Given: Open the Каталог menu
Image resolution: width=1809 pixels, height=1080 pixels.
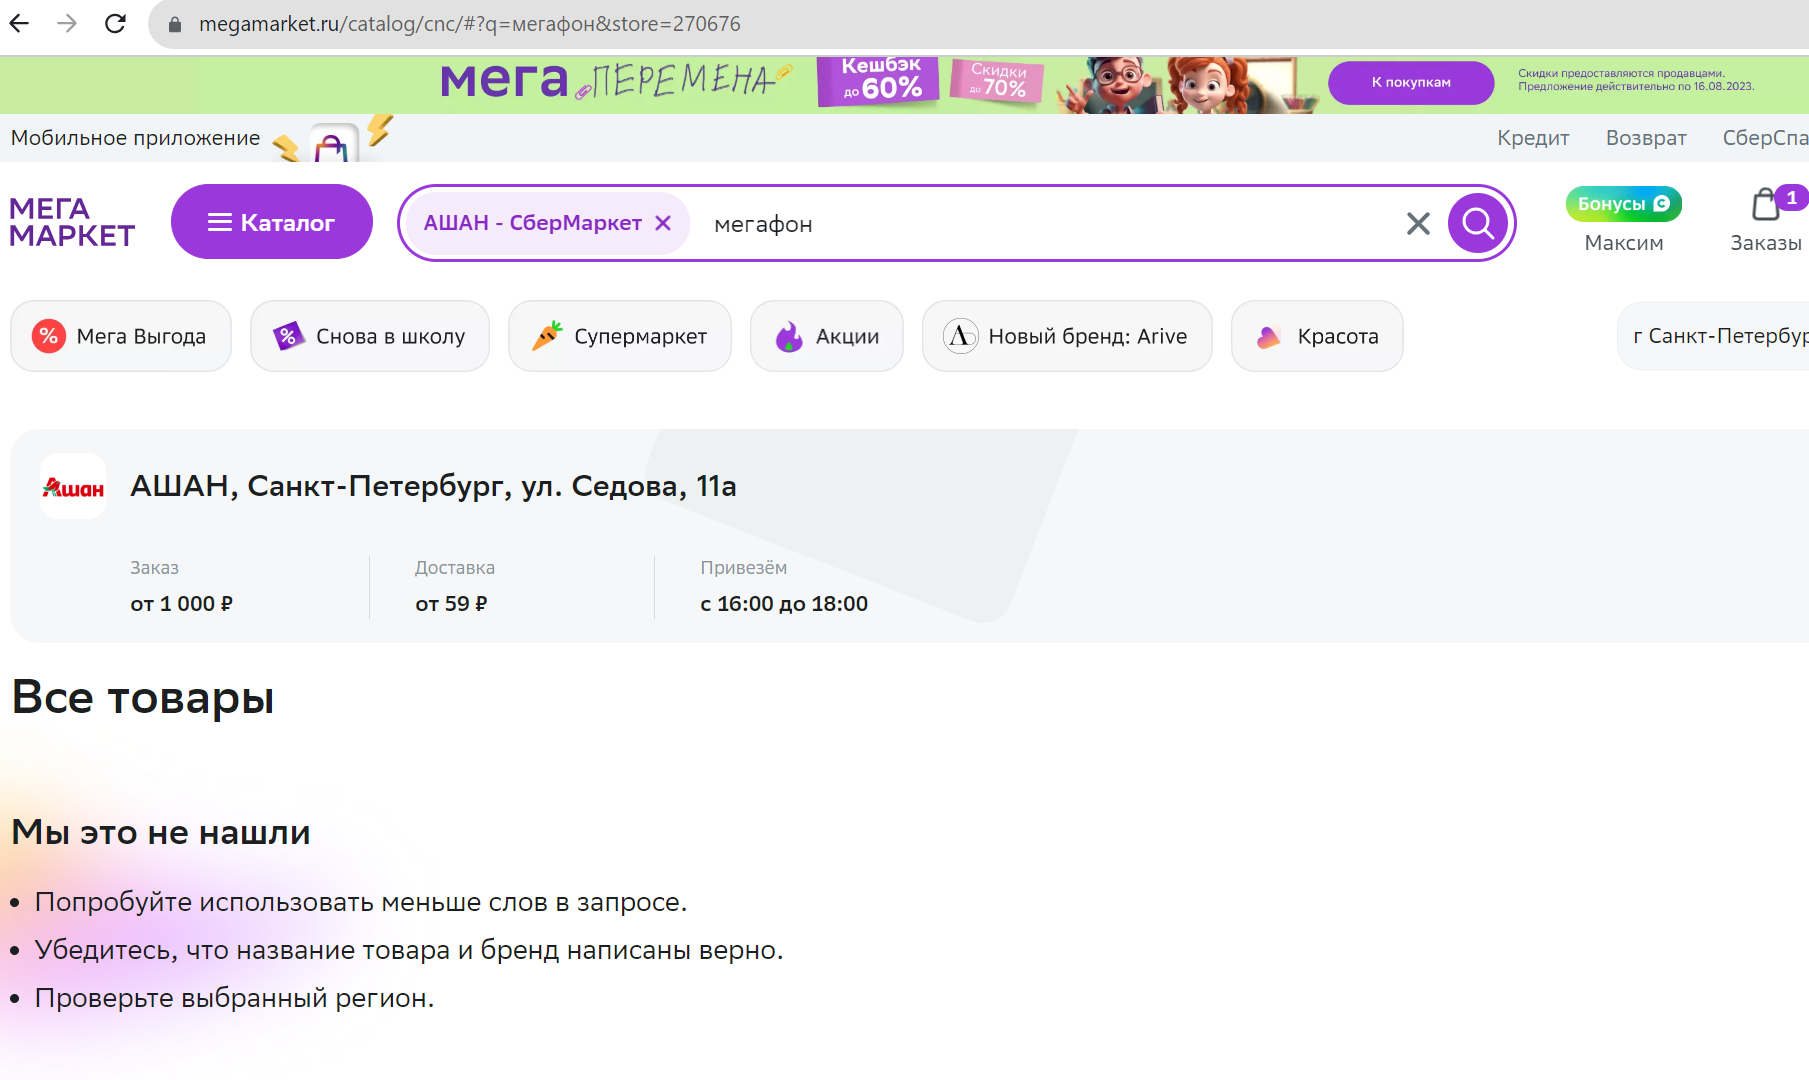Looking at the screenshot, I should click(272, 222).
